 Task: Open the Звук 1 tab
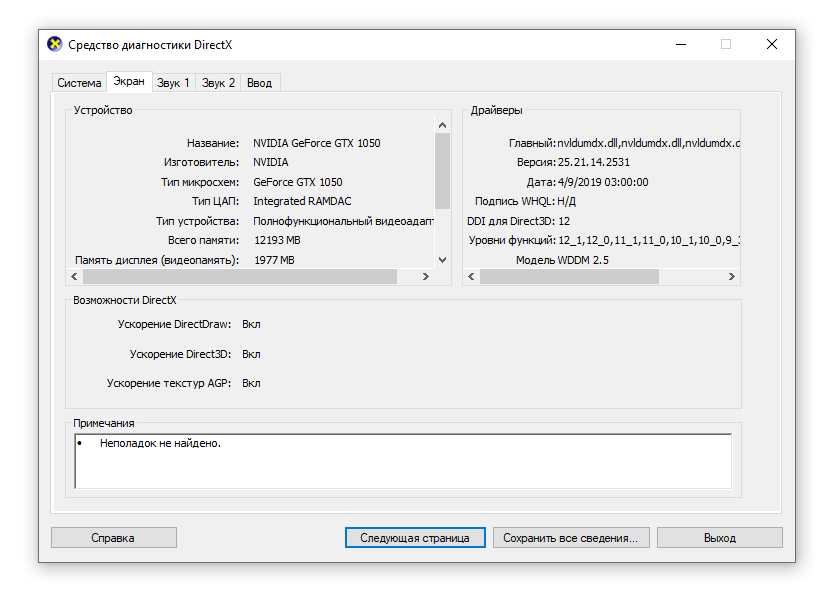[173, 83]
